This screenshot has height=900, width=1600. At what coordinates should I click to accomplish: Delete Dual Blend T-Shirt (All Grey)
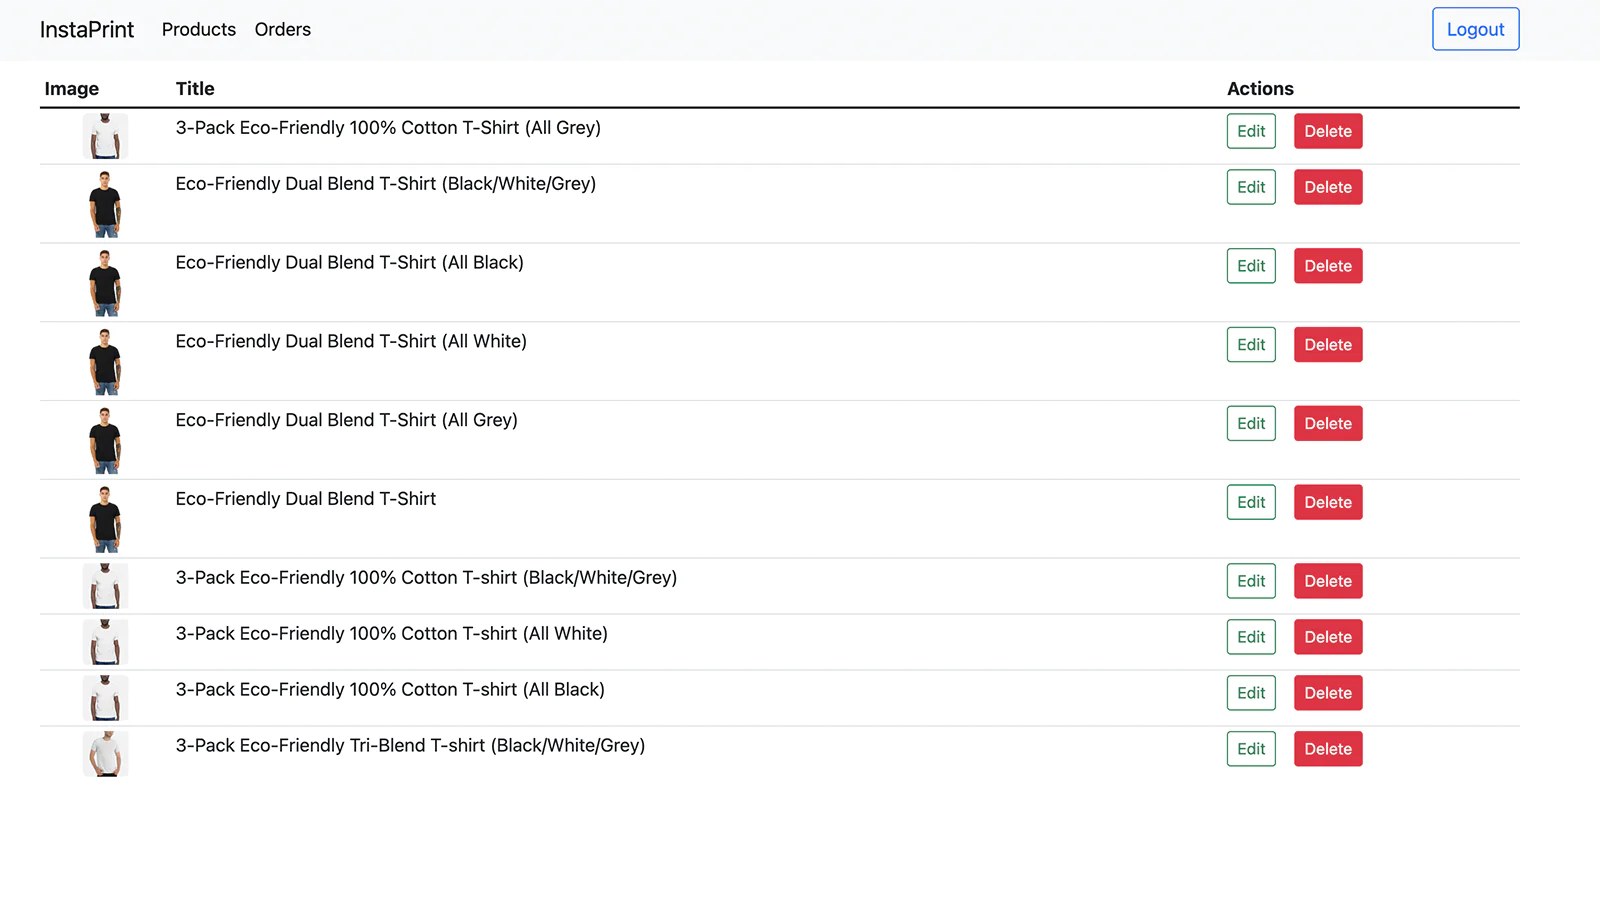pos(1328,424)
